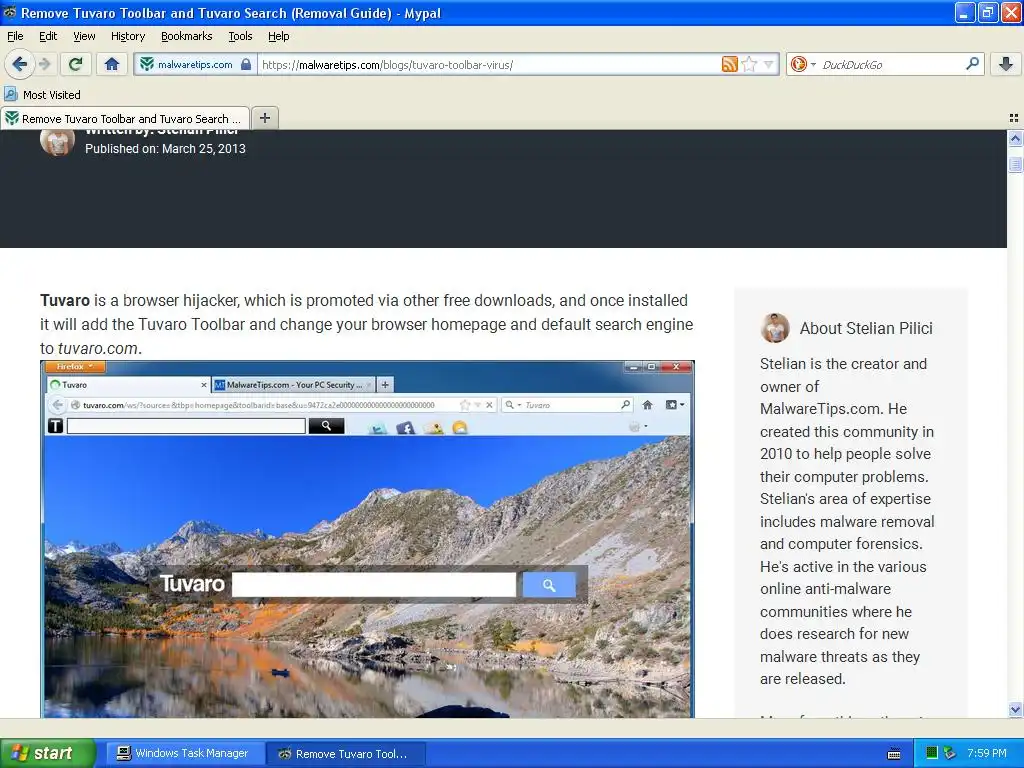Restore down the Mypal browser window
Screen dimensions: 1024x768
pyautogui.click(x=987, y=12)
